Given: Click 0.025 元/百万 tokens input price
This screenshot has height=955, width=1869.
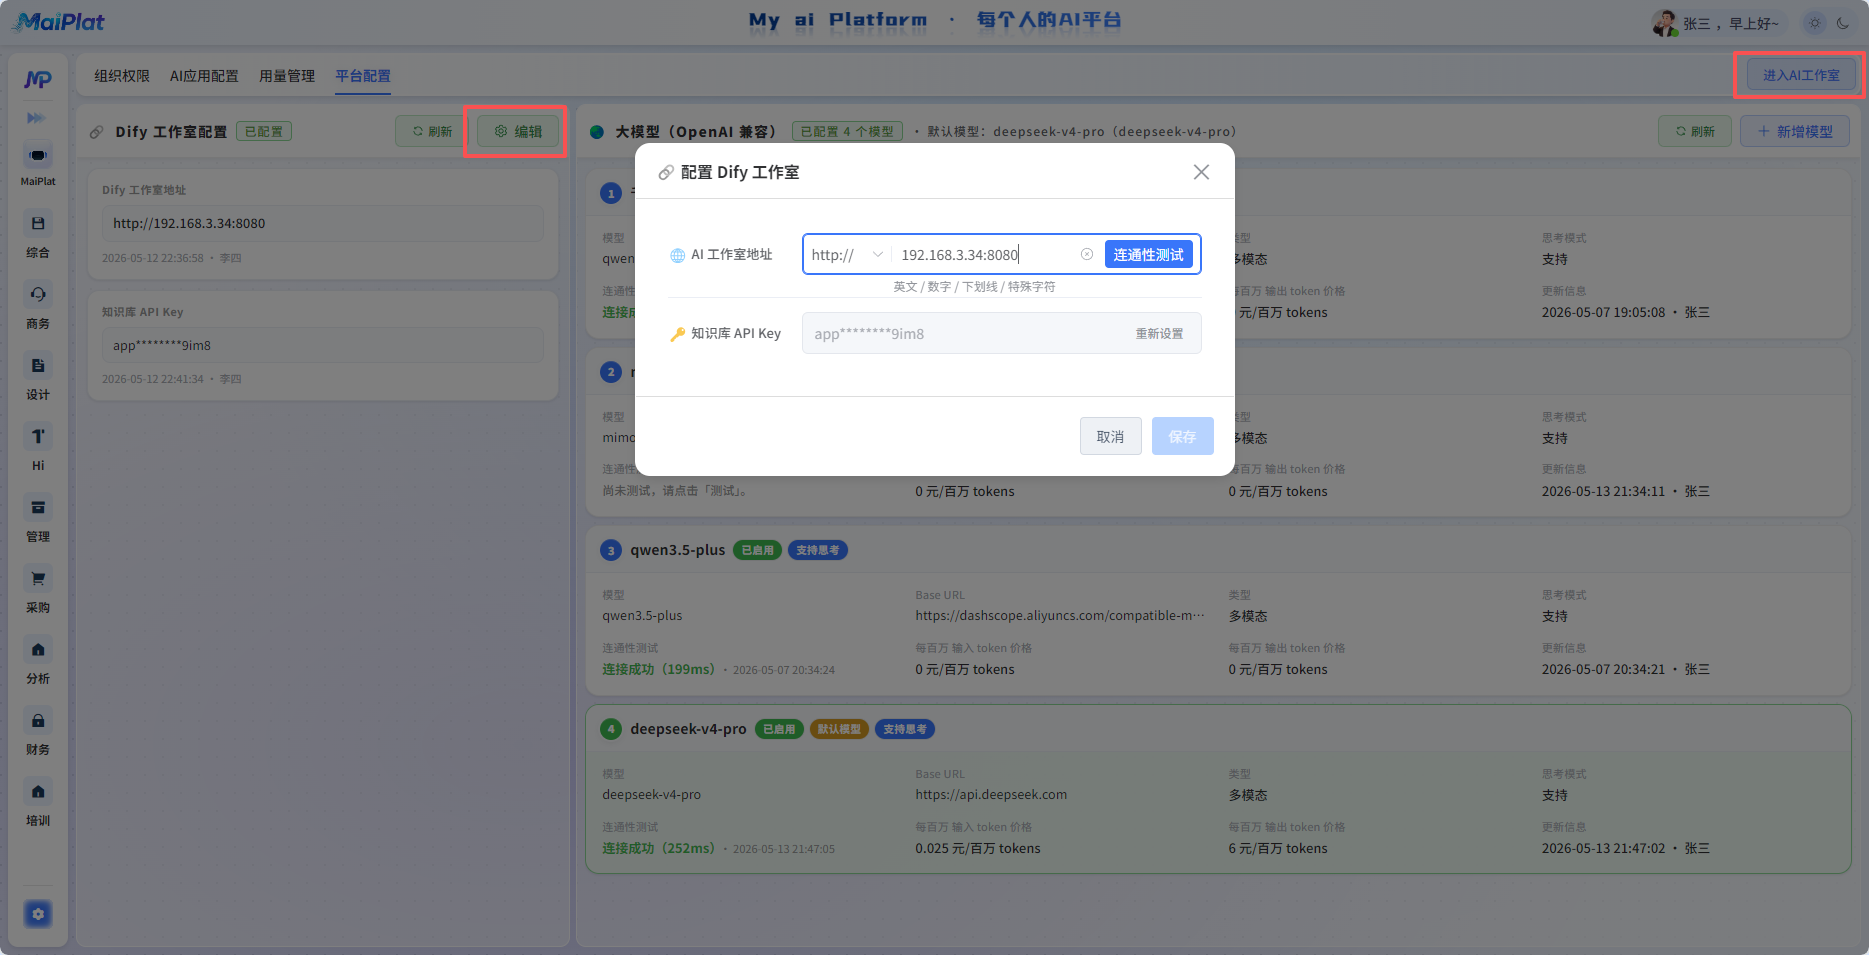Looking at the screenshot, I should 978,848.
